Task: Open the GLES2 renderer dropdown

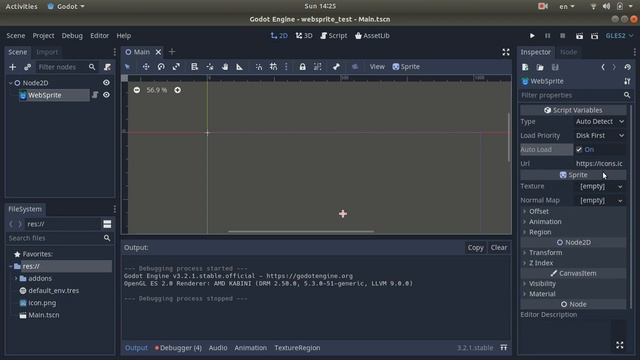Action: tap(619, 36)
